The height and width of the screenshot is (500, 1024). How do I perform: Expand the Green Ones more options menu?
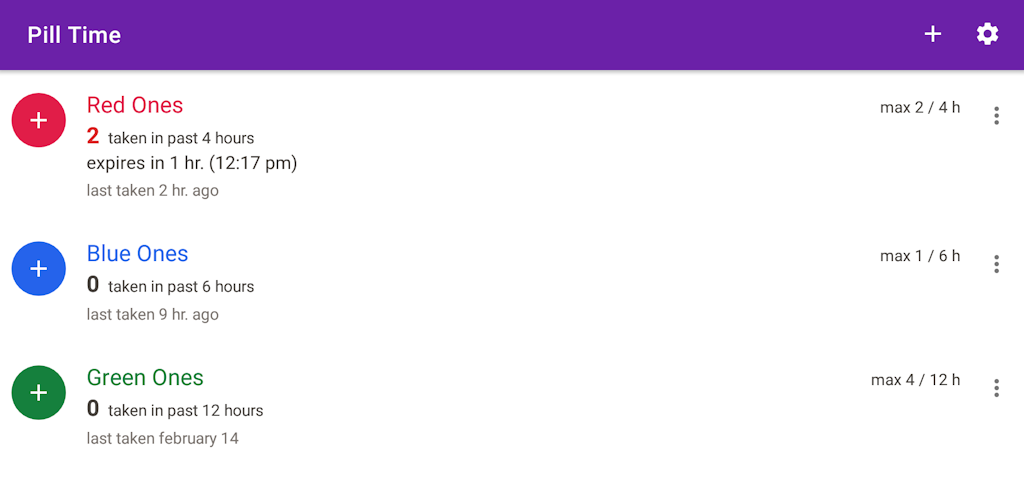click(996, 388)
